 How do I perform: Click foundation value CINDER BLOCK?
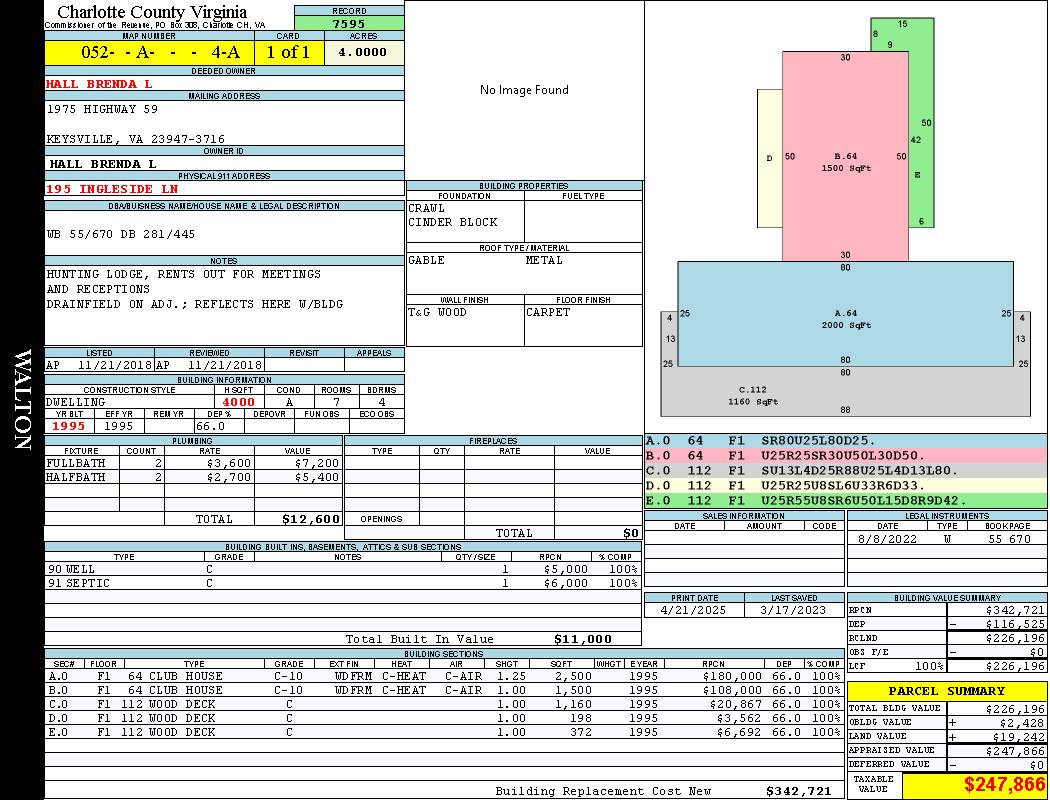(x=453, y=222)
